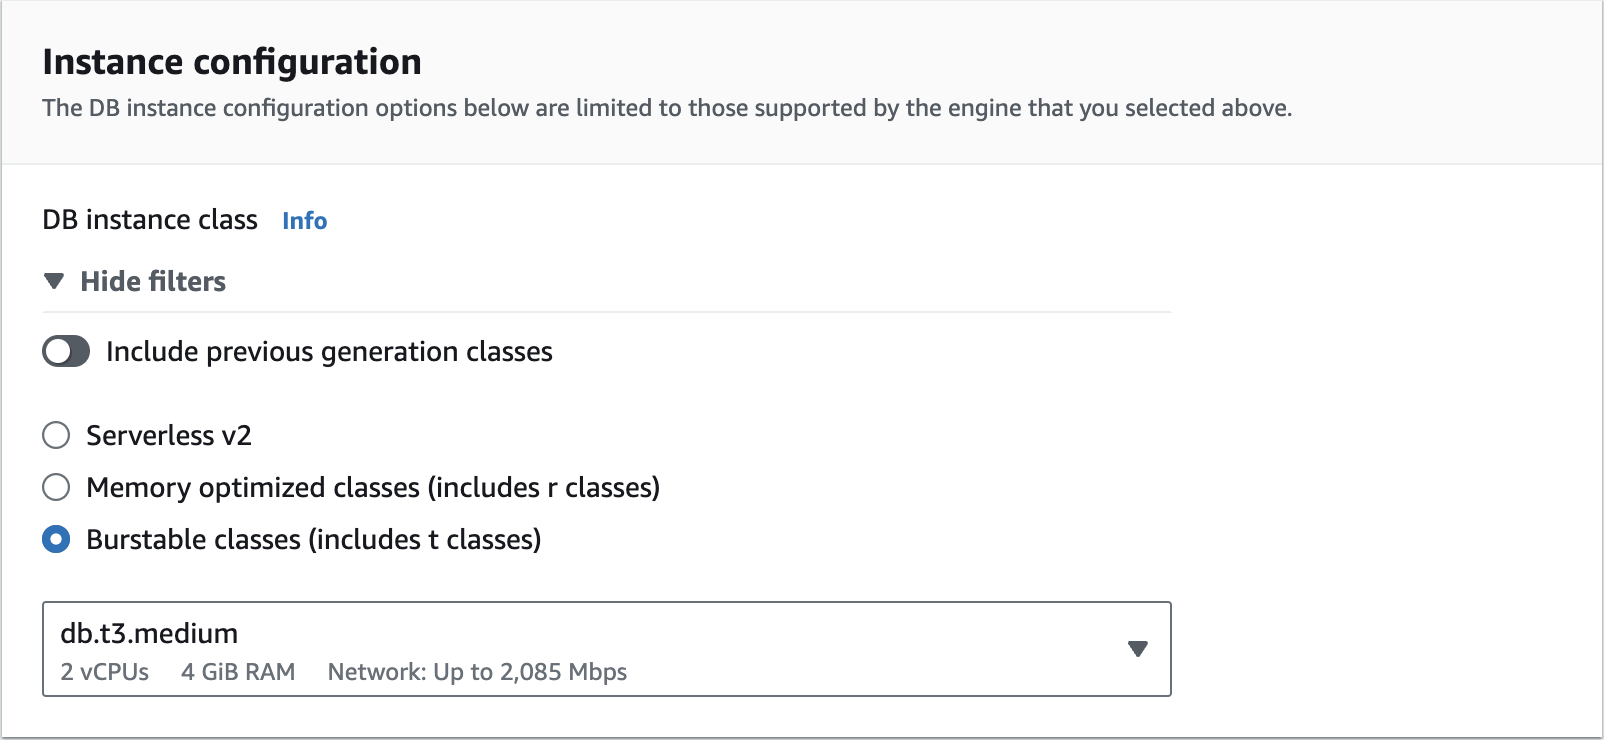Image resolution: width=1604 pixels, height=740 pixels.
Task: Open the instance class dropdown arrow
Action: (1137, 649)
